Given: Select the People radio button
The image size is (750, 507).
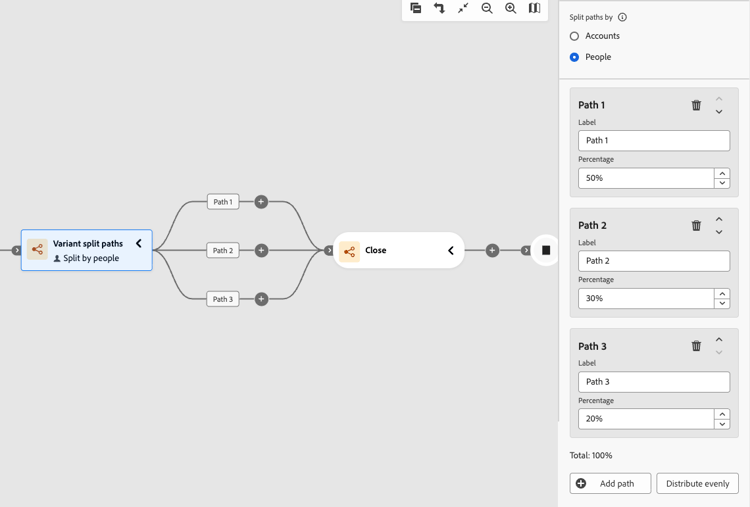Looking at the screenshot, I should pyautogui.click(x=574, y=57).
